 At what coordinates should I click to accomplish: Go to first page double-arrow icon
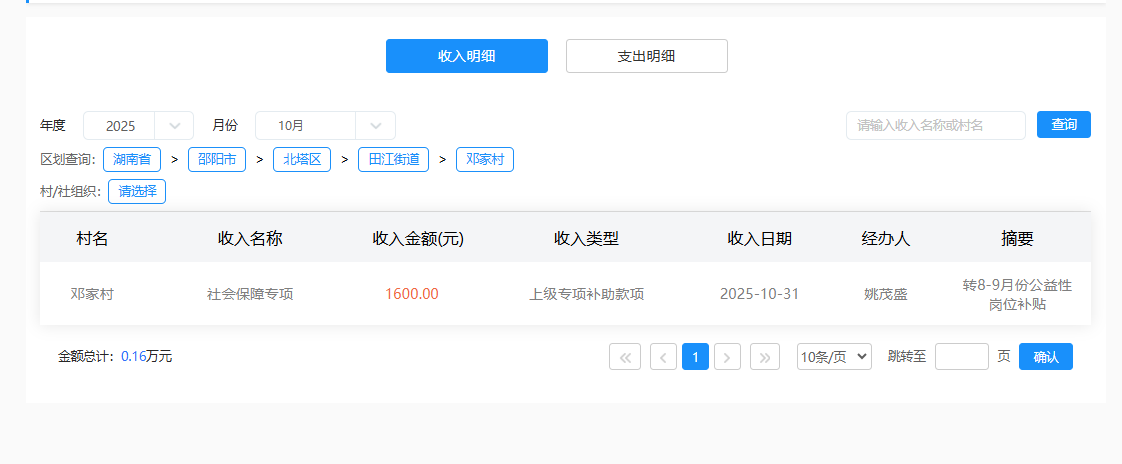click(625, 357)
